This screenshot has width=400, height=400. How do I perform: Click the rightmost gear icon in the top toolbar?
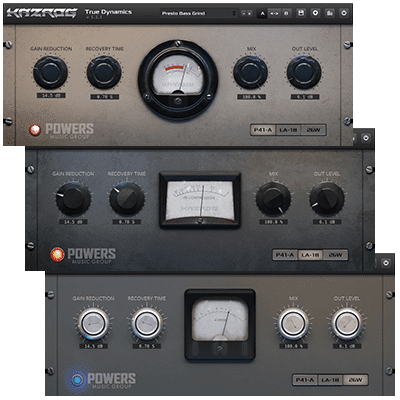(344, 13)
